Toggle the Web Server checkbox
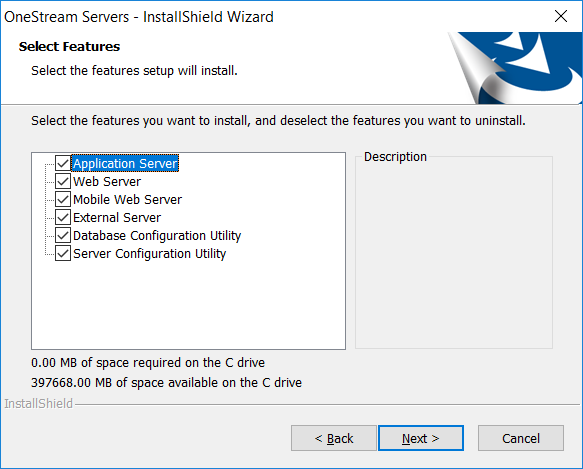Screen dimensions: 583x469 (63, 182)
